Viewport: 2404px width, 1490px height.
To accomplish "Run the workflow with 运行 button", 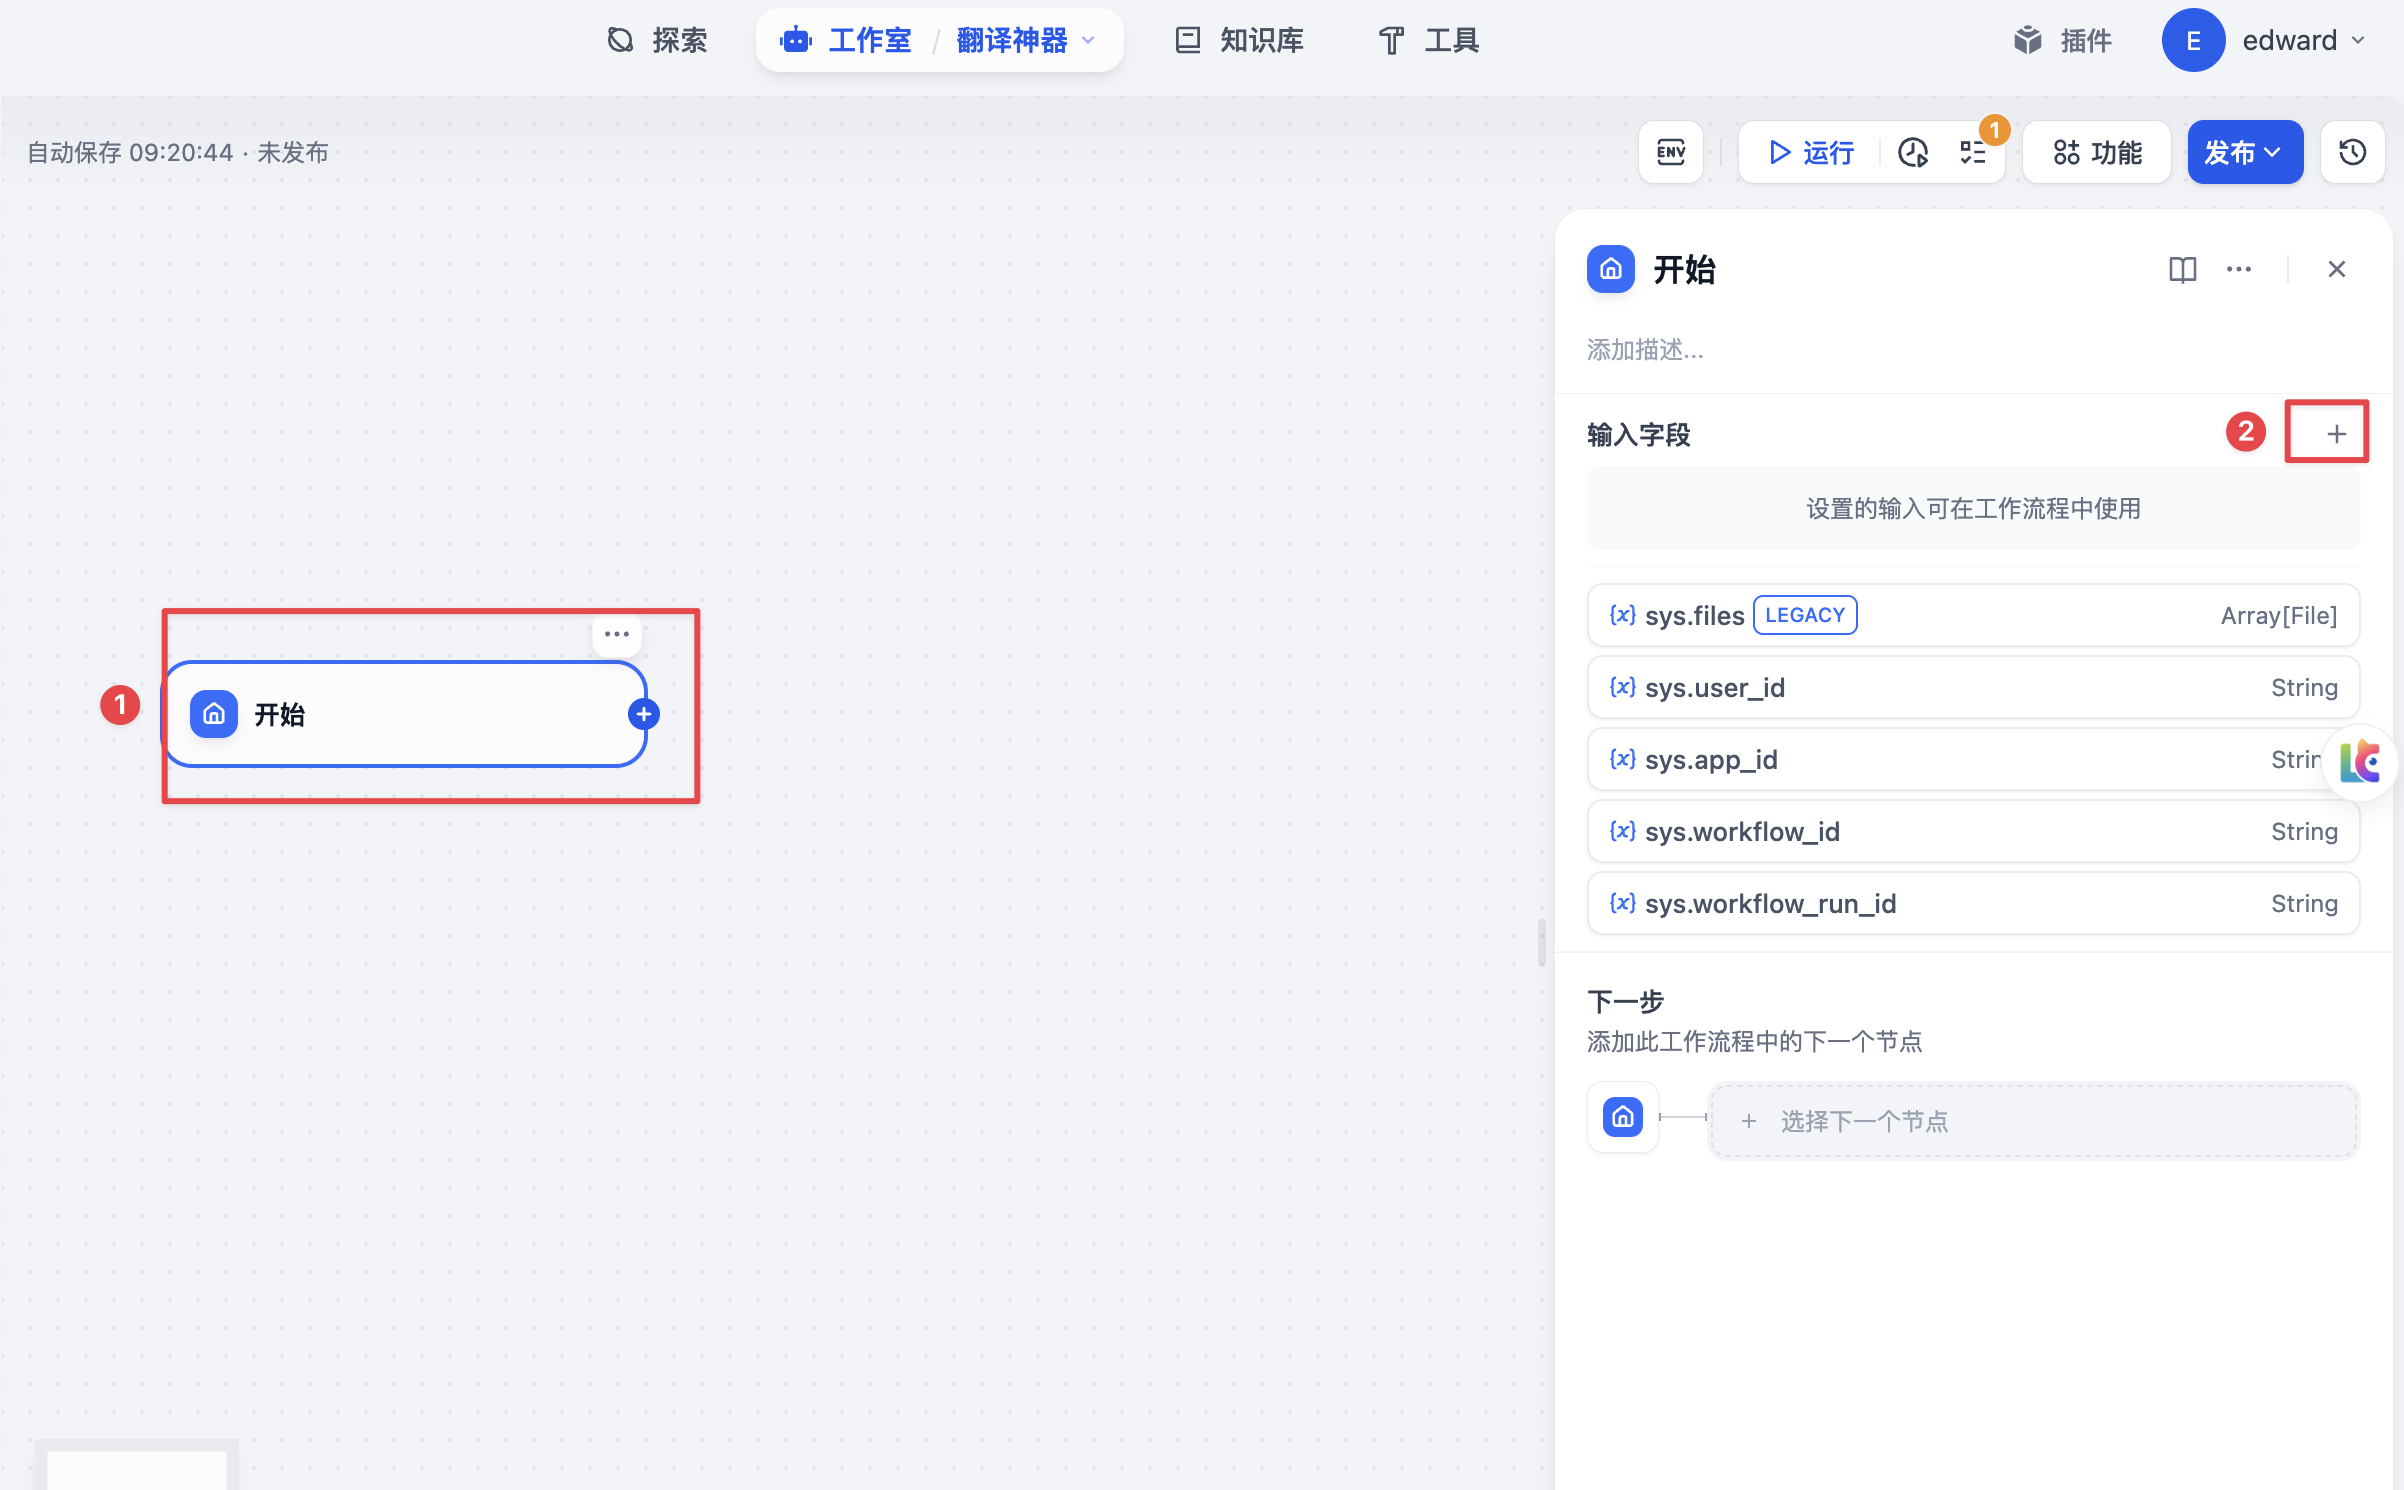I will coord(1810,152).
